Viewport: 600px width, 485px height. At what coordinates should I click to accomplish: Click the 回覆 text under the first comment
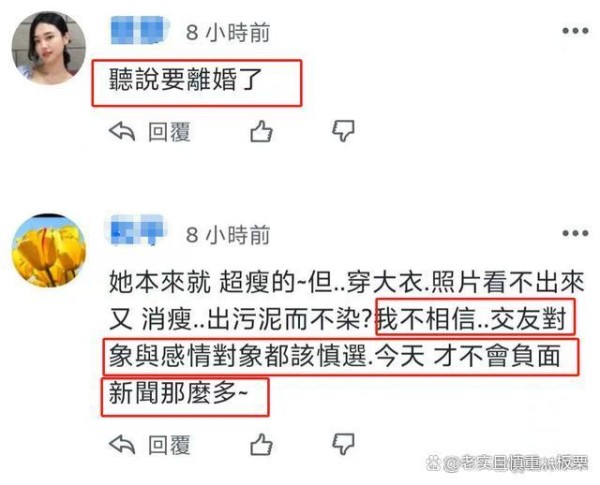(169, 132)
